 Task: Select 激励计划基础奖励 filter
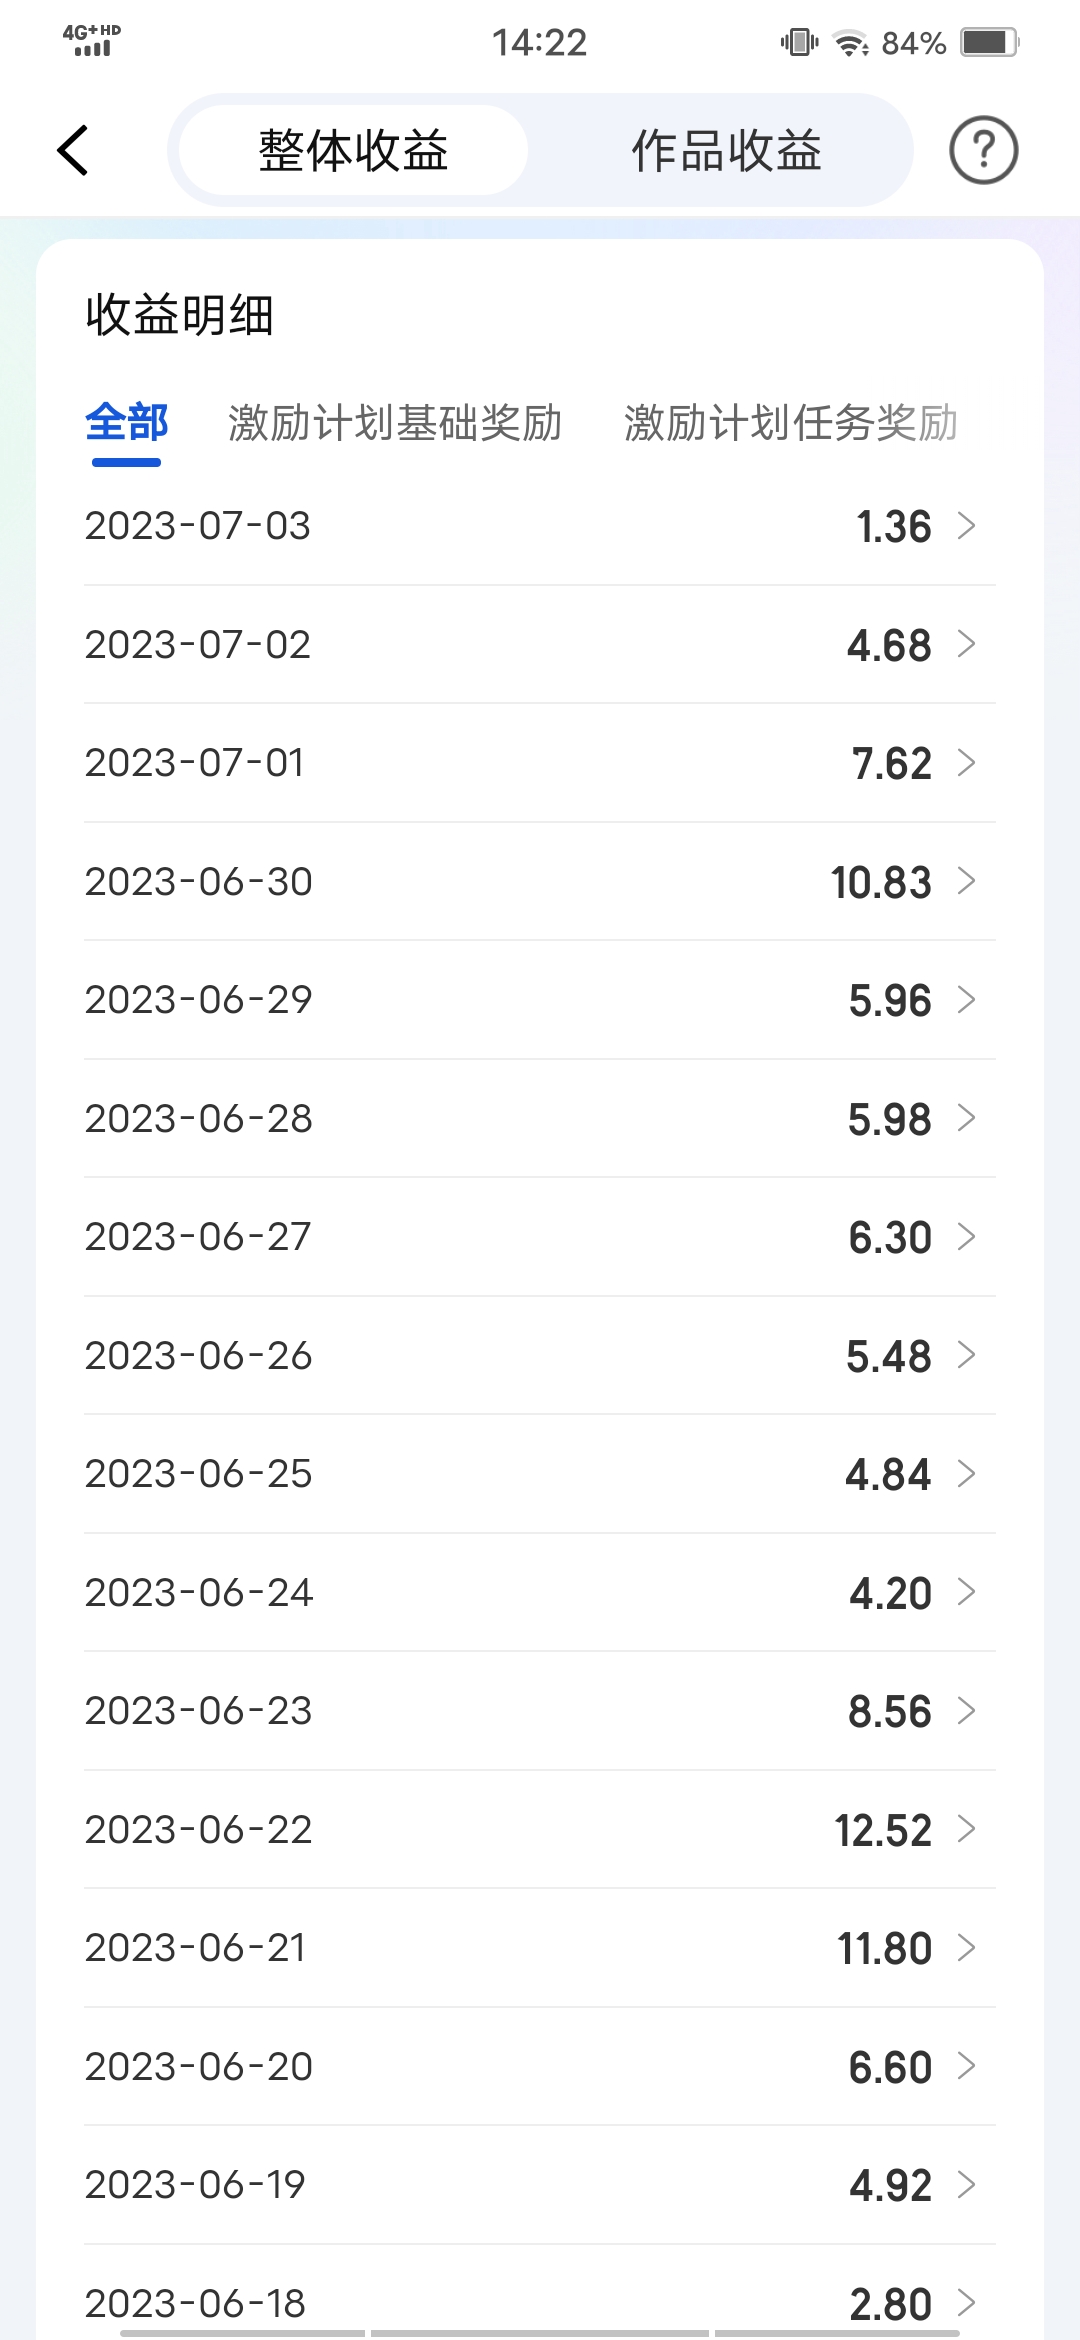(395, 423)
